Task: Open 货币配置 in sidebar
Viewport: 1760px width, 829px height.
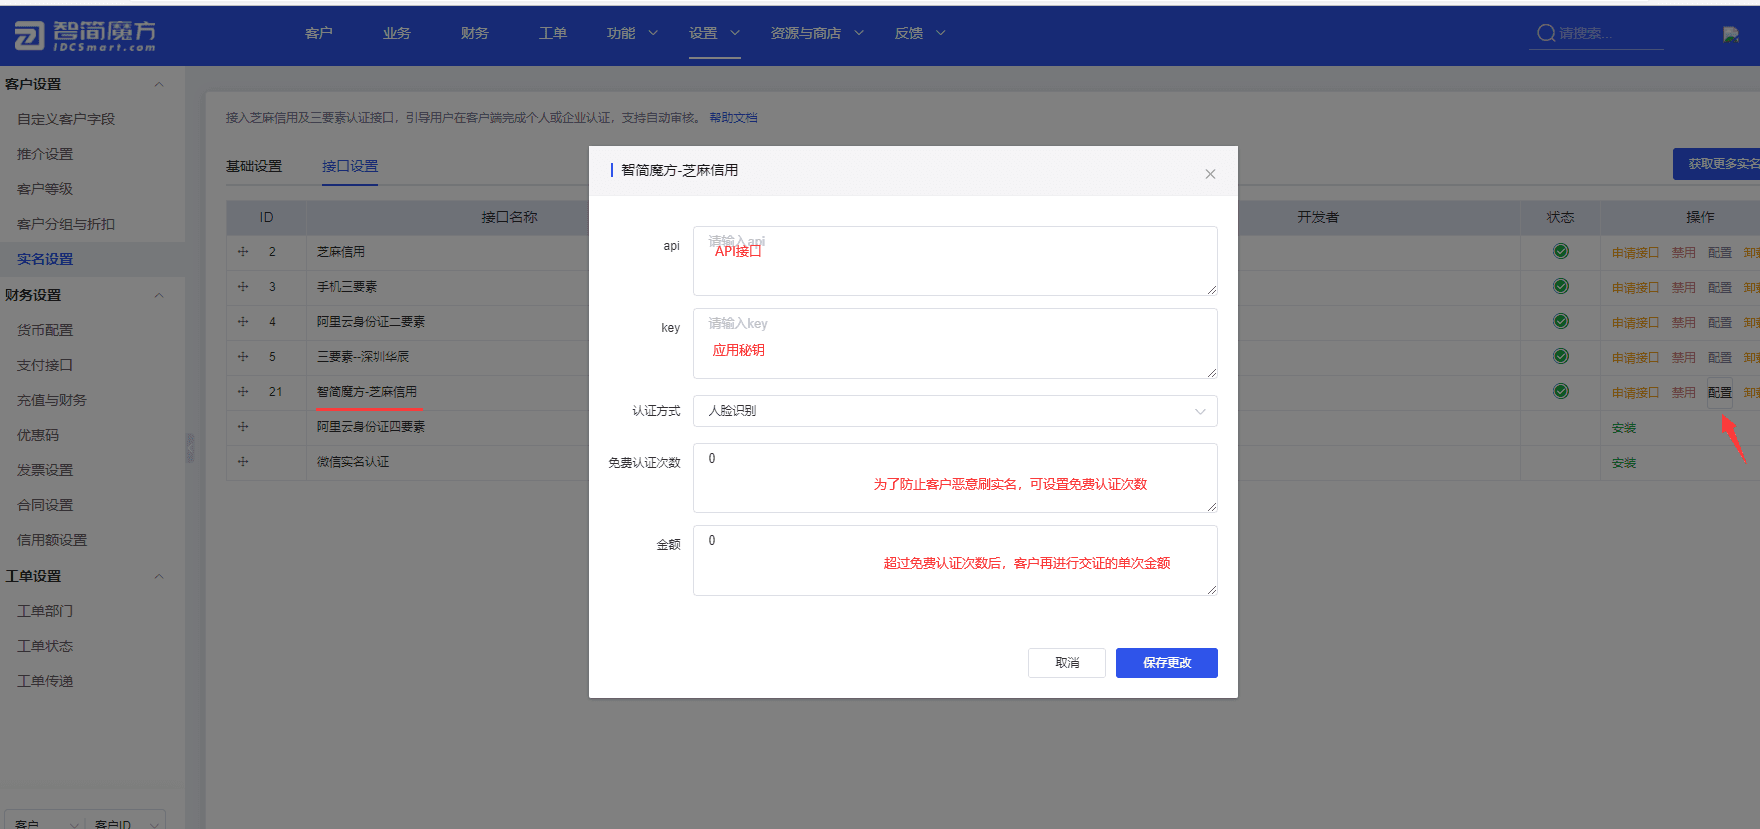Action: click(x=45, y=330)
